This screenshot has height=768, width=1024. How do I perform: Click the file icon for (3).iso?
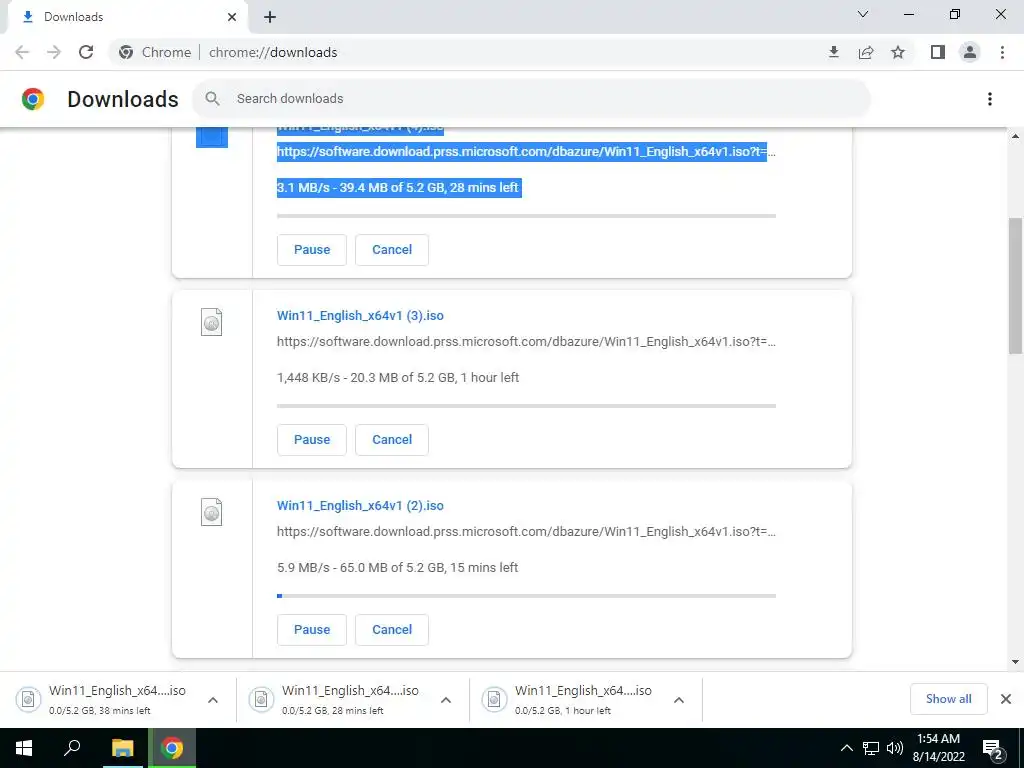(x=212, y=322)
